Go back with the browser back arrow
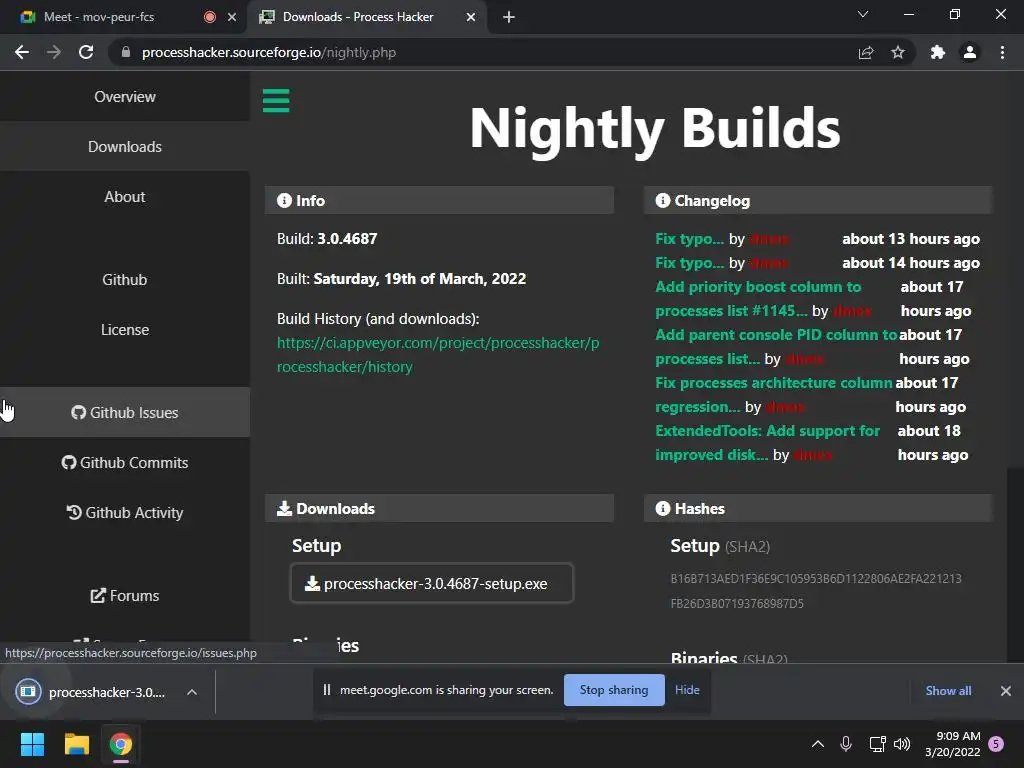Image resolution: width=1024 pixels, height=768 pixels. click(x=22, y=52)
